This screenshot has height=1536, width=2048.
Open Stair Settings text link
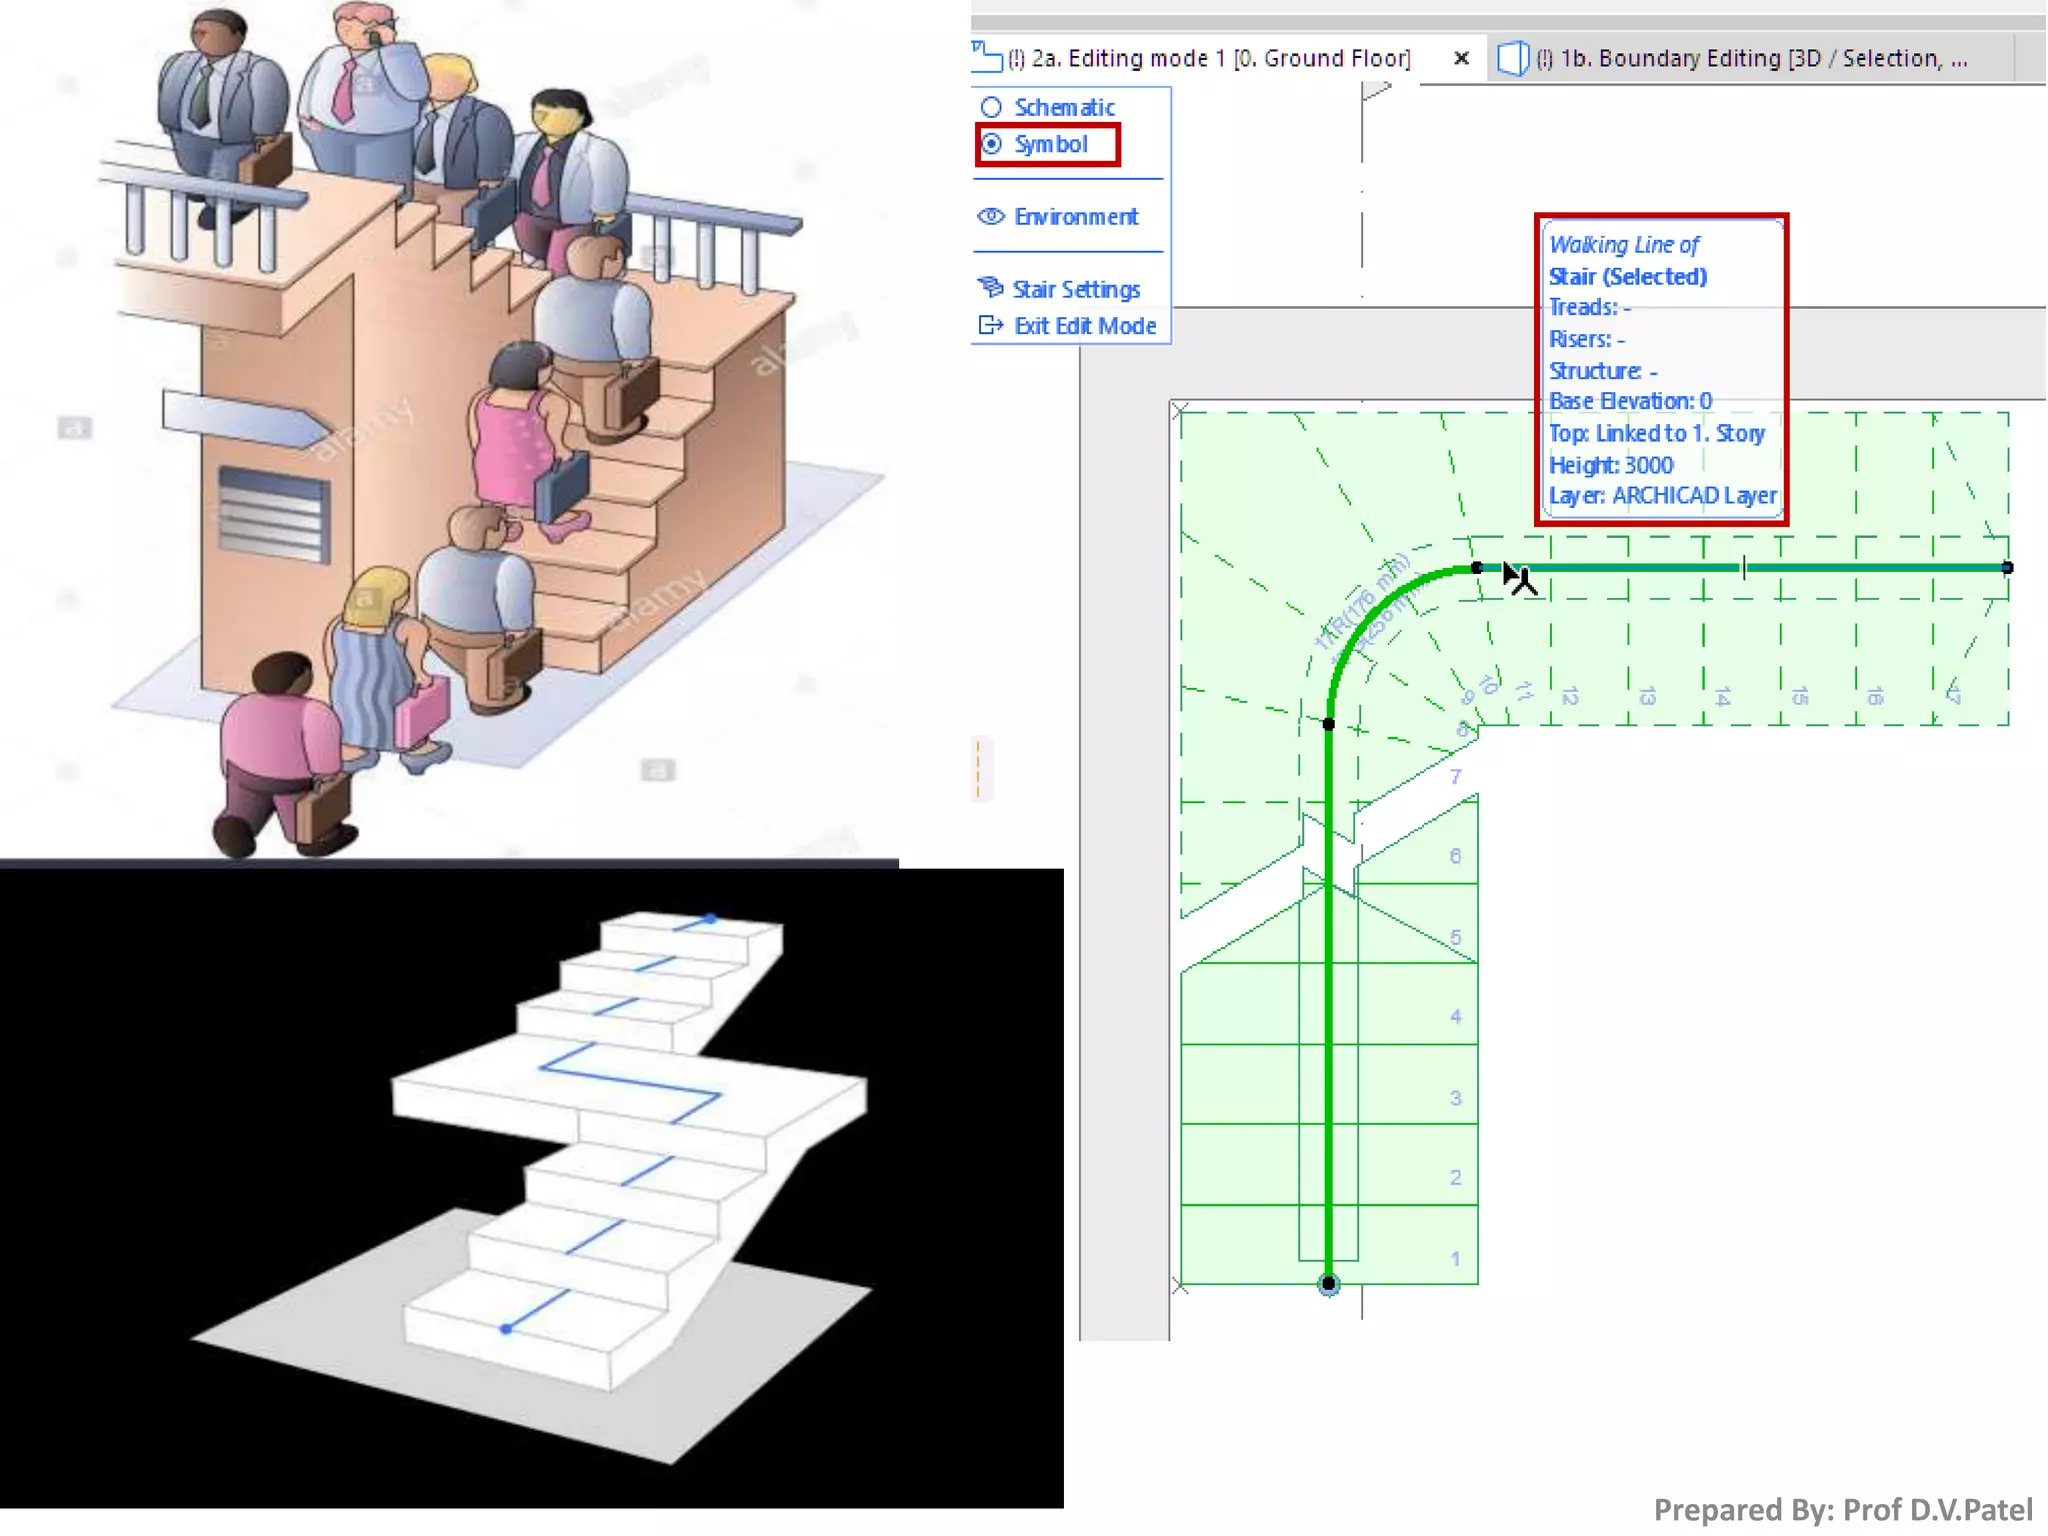click(x=1076, y=289)
